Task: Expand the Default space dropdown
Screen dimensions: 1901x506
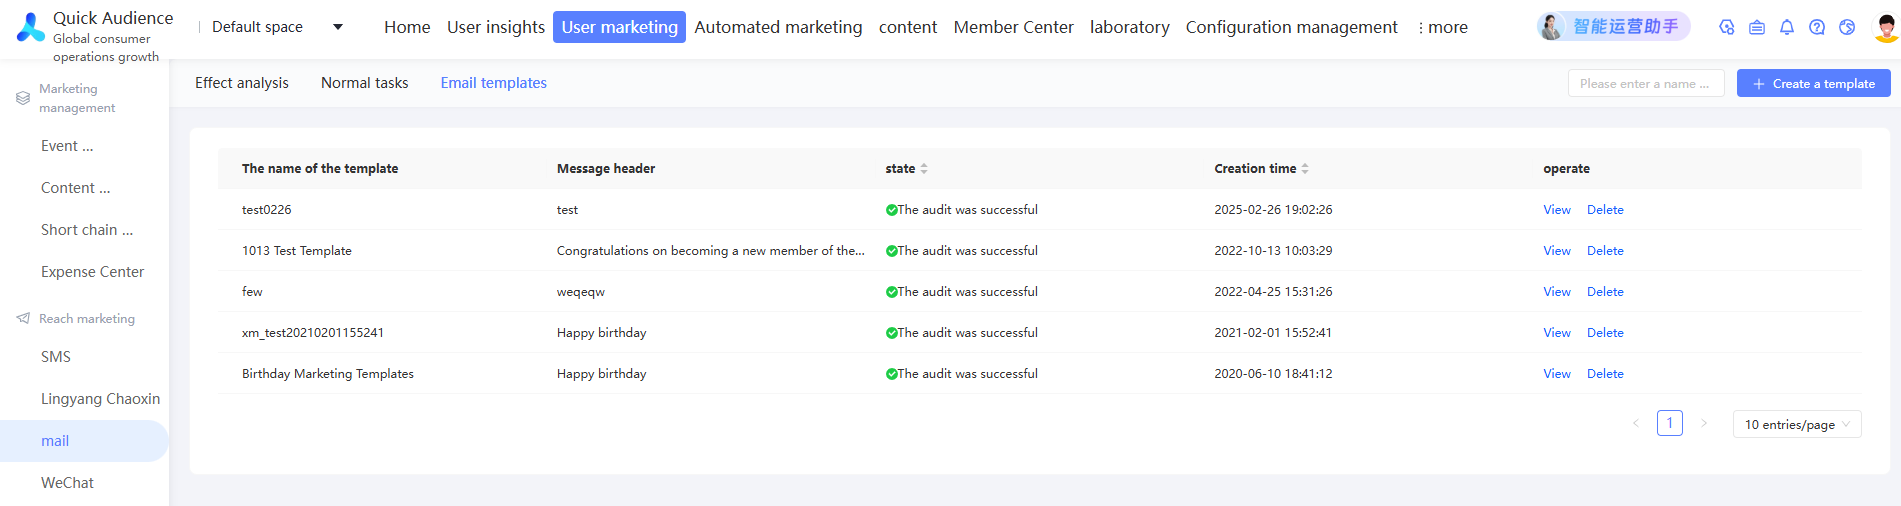Action: [338, 27]
